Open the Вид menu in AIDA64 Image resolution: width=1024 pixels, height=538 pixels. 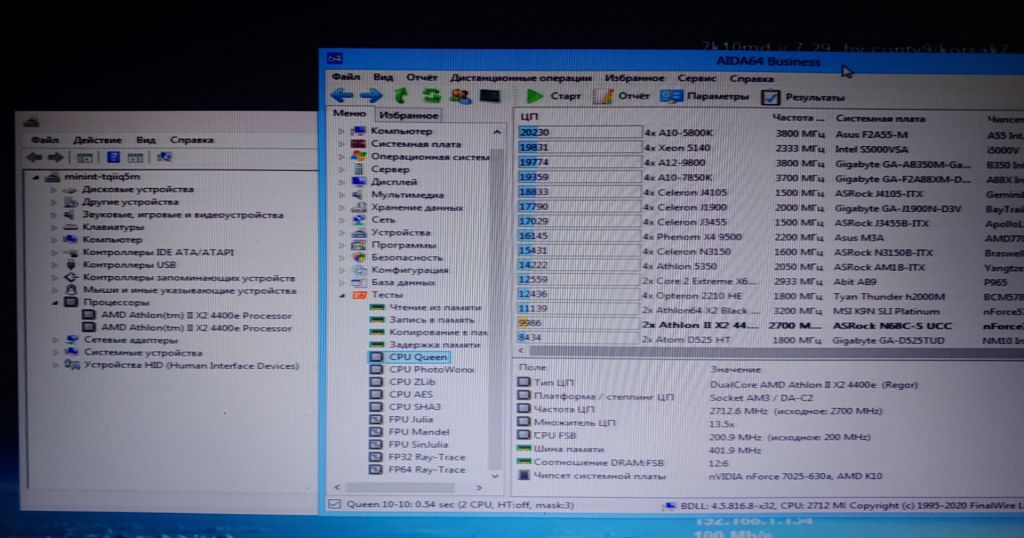point(383,77)
